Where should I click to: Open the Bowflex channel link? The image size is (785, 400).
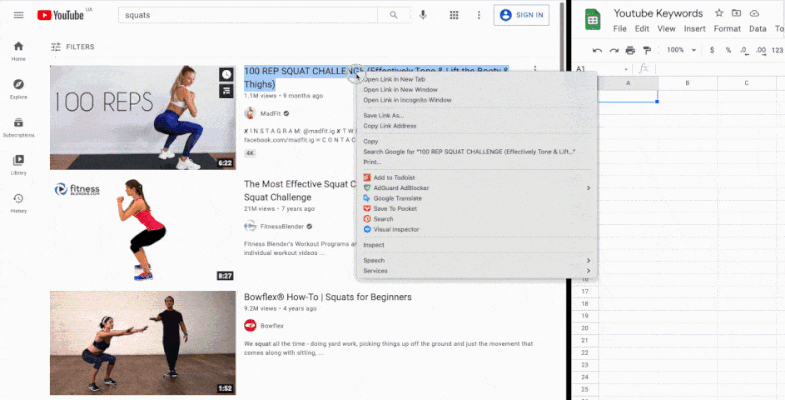tap(272, 325)
